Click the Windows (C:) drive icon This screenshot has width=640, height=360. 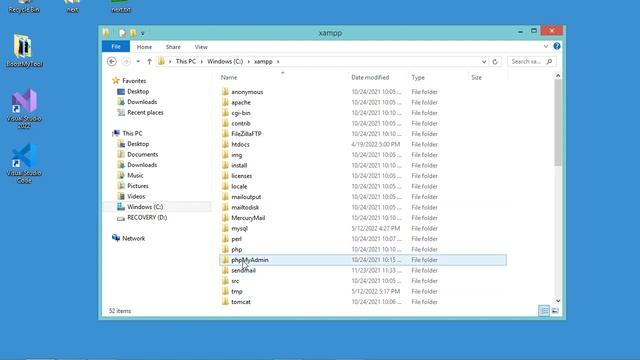121,207
